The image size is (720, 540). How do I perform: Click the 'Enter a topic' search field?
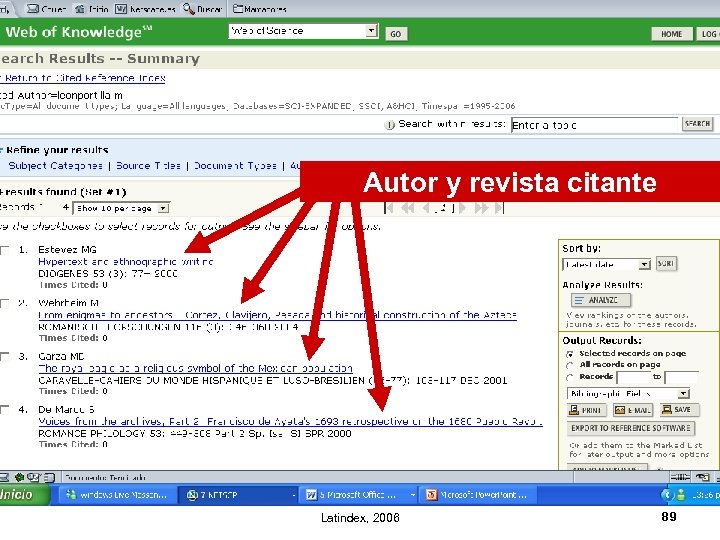594,125
